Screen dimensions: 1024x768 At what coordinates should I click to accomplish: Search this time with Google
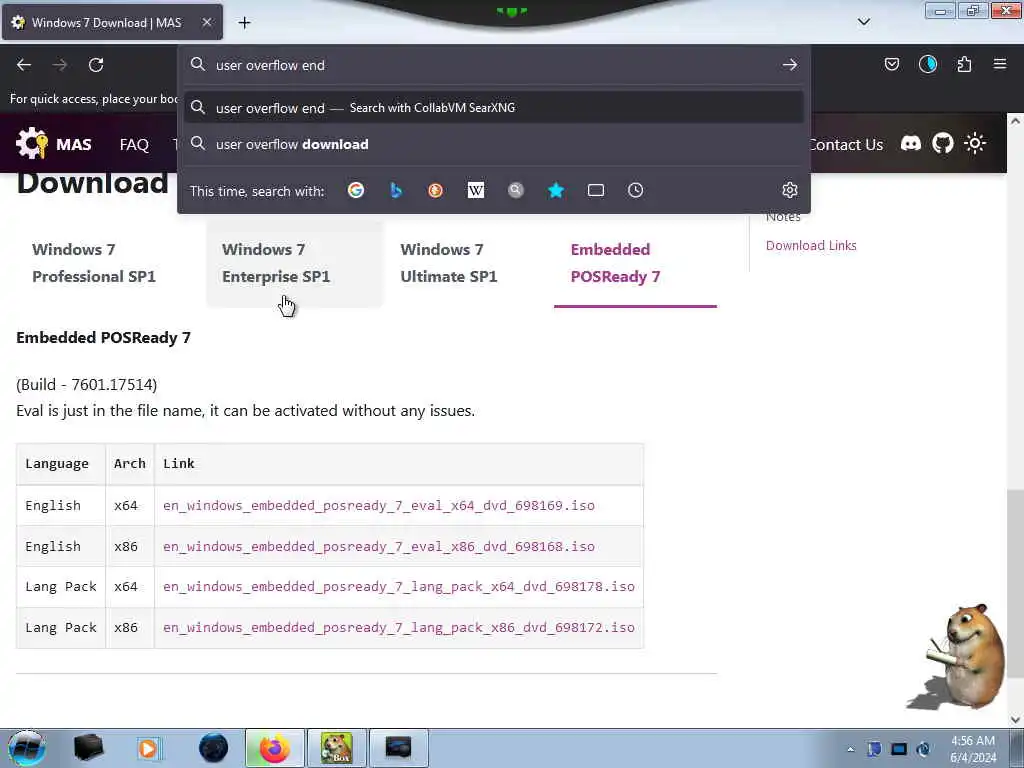click(x=356, y=190)
